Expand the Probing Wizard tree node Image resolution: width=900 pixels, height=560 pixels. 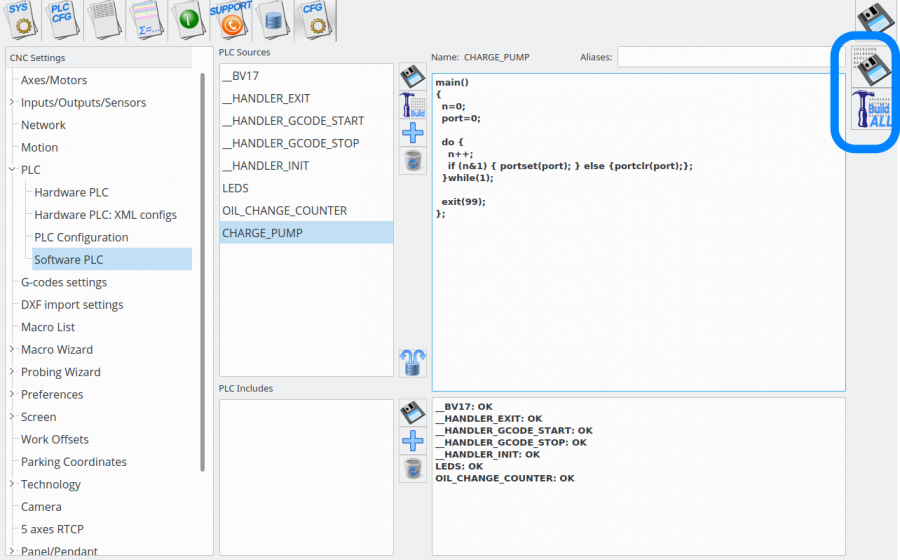pyautogui.click(x=12, y=372)
